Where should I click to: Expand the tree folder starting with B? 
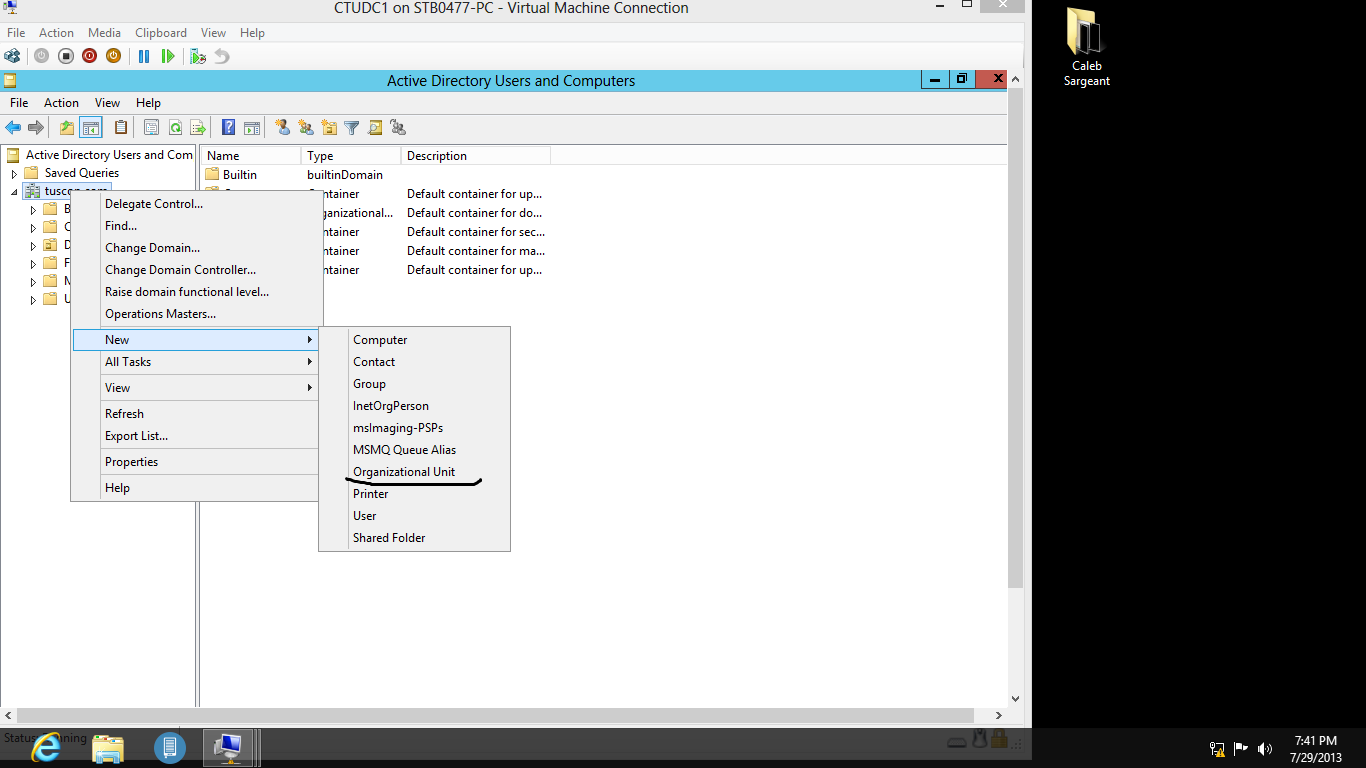(33, 209)
